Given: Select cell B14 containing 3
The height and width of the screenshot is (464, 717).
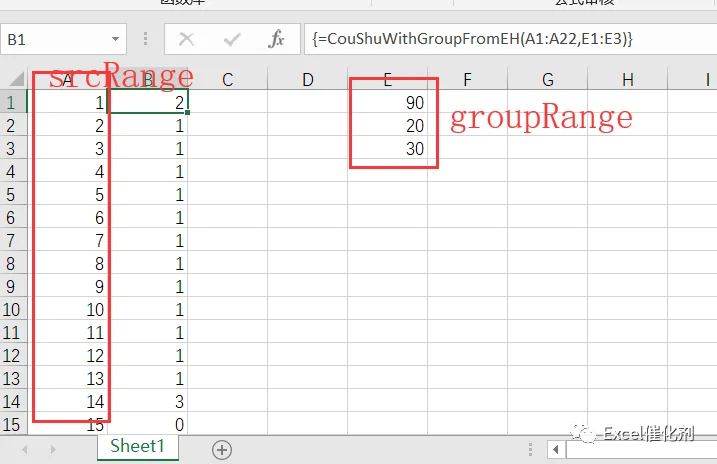Looking at the screenshot, I should [148, 401].
